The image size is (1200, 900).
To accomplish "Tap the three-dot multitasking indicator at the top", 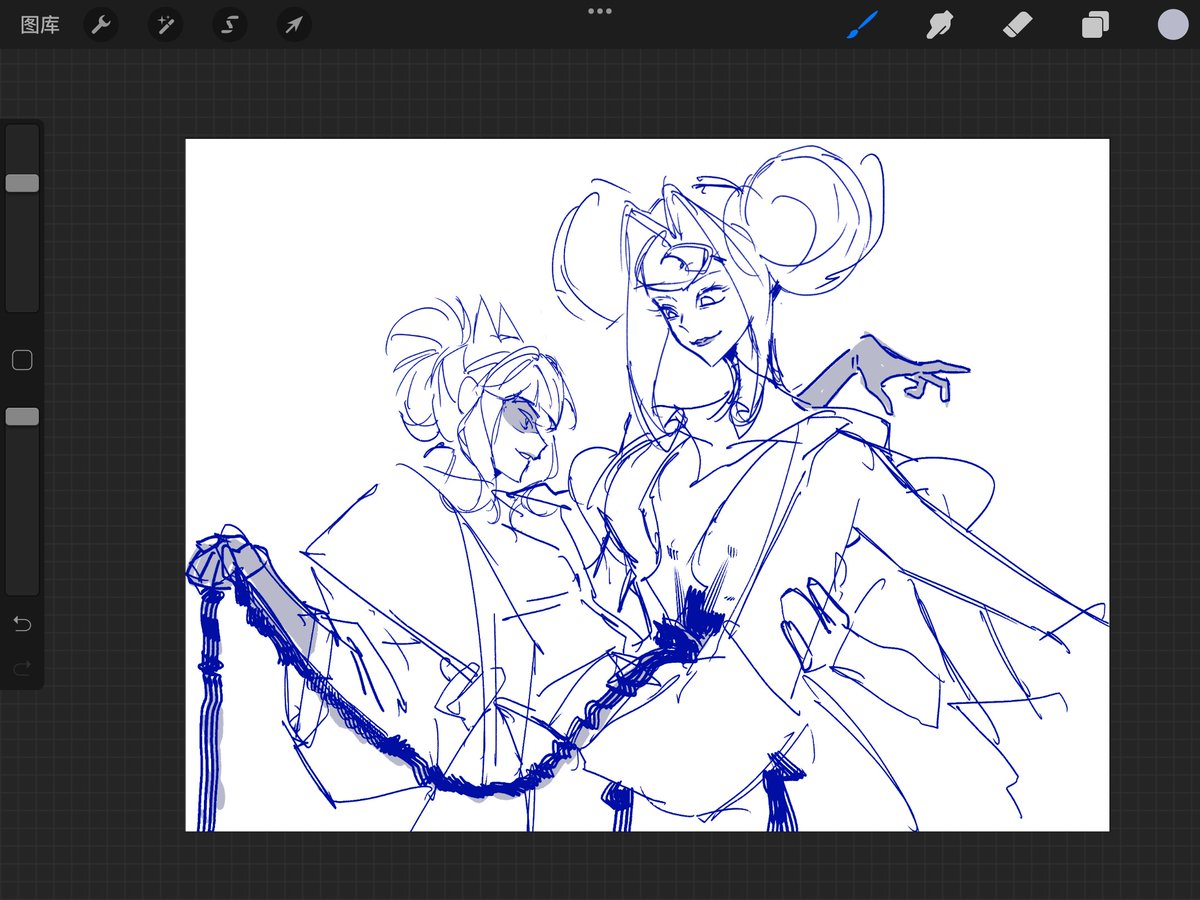I will [600, 11].
